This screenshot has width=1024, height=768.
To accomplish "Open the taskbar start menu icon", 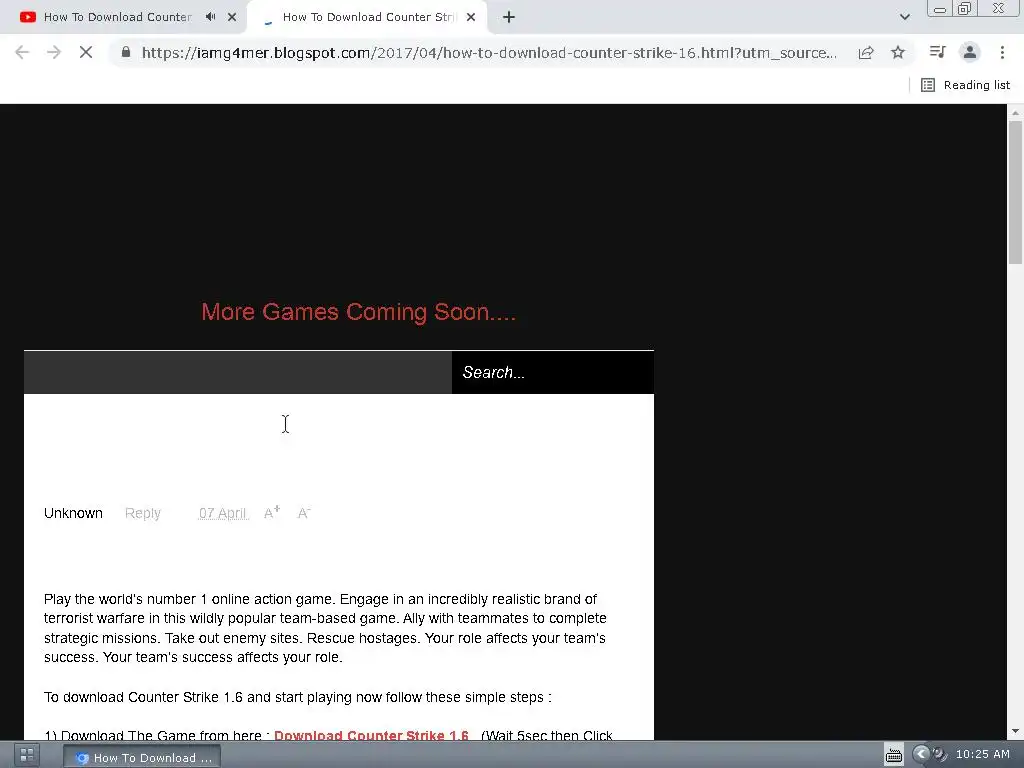I will (x=27, y=756).
